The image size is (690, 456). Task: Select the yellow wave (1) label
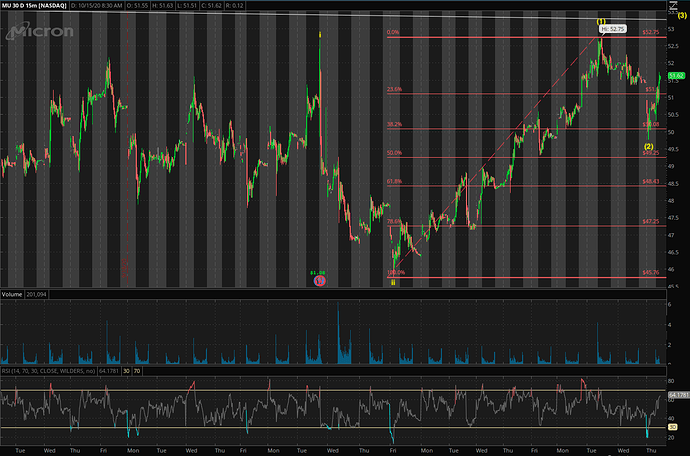pyautogui.click(x=601, y=21)
